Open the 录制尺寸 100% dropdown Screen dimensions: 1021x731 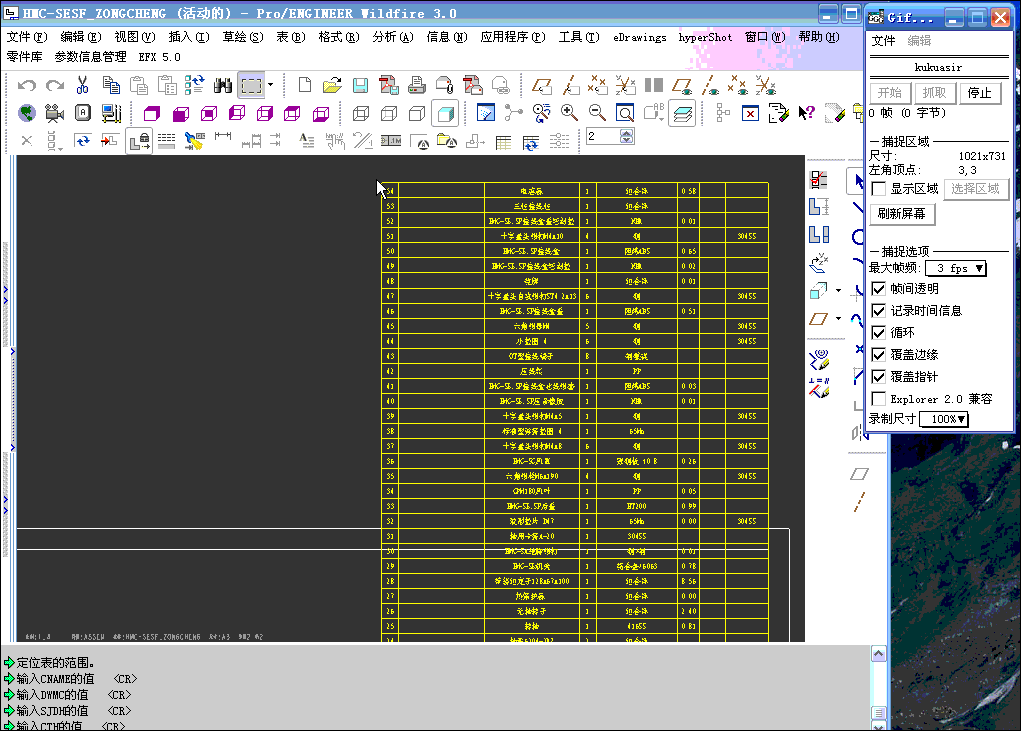click(x=944, y=419)
